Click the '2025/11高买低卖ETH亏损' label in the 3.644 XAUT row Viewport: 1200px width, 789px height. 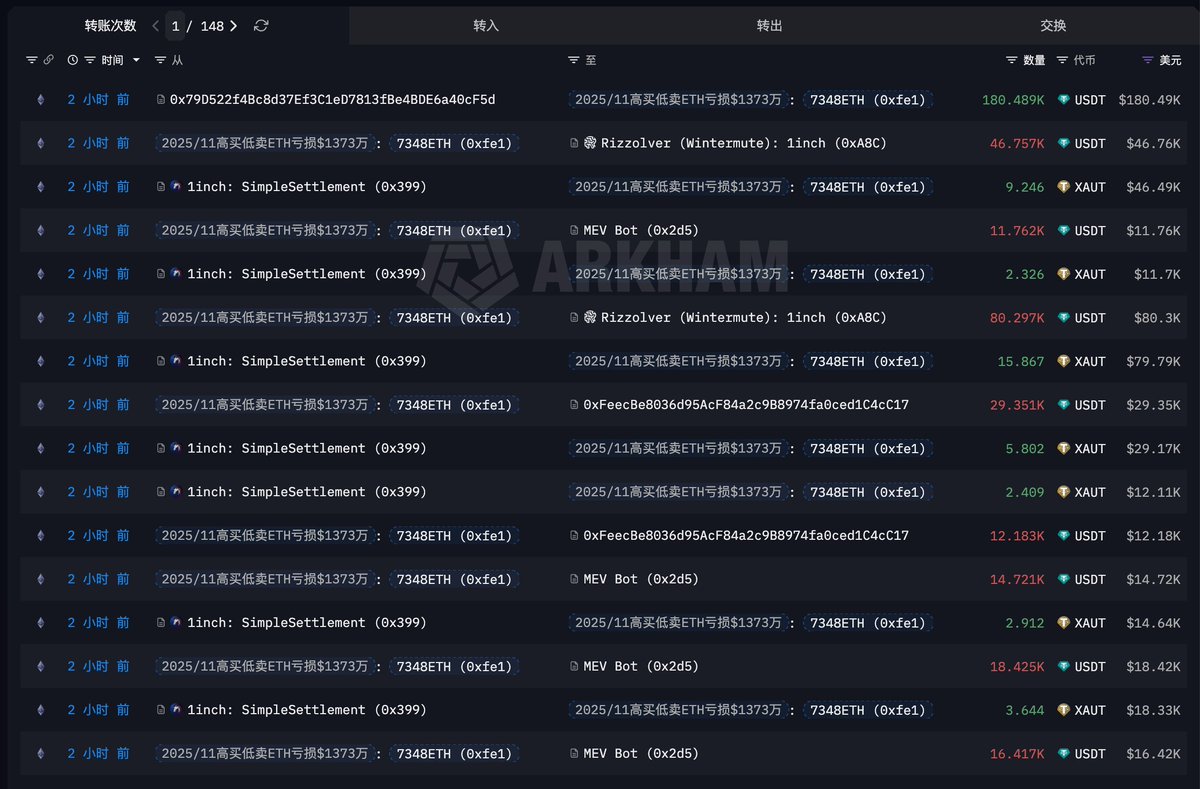pyautogui.click(x=678, y=710)
